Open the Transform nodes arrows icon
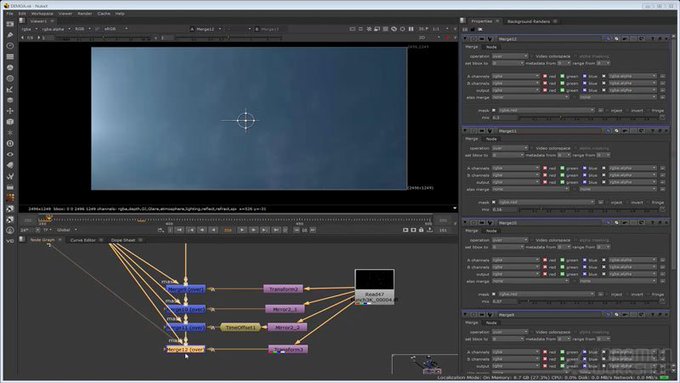Image resolution: width=680 pixels, height=383 pixels. [x=10, y=111]
